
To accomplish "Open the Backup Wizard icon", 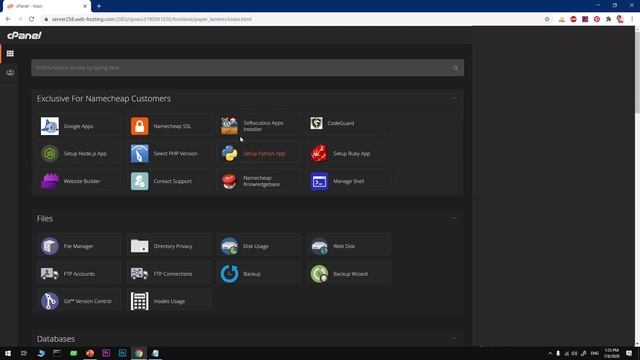I will click(x=319, y=274).
